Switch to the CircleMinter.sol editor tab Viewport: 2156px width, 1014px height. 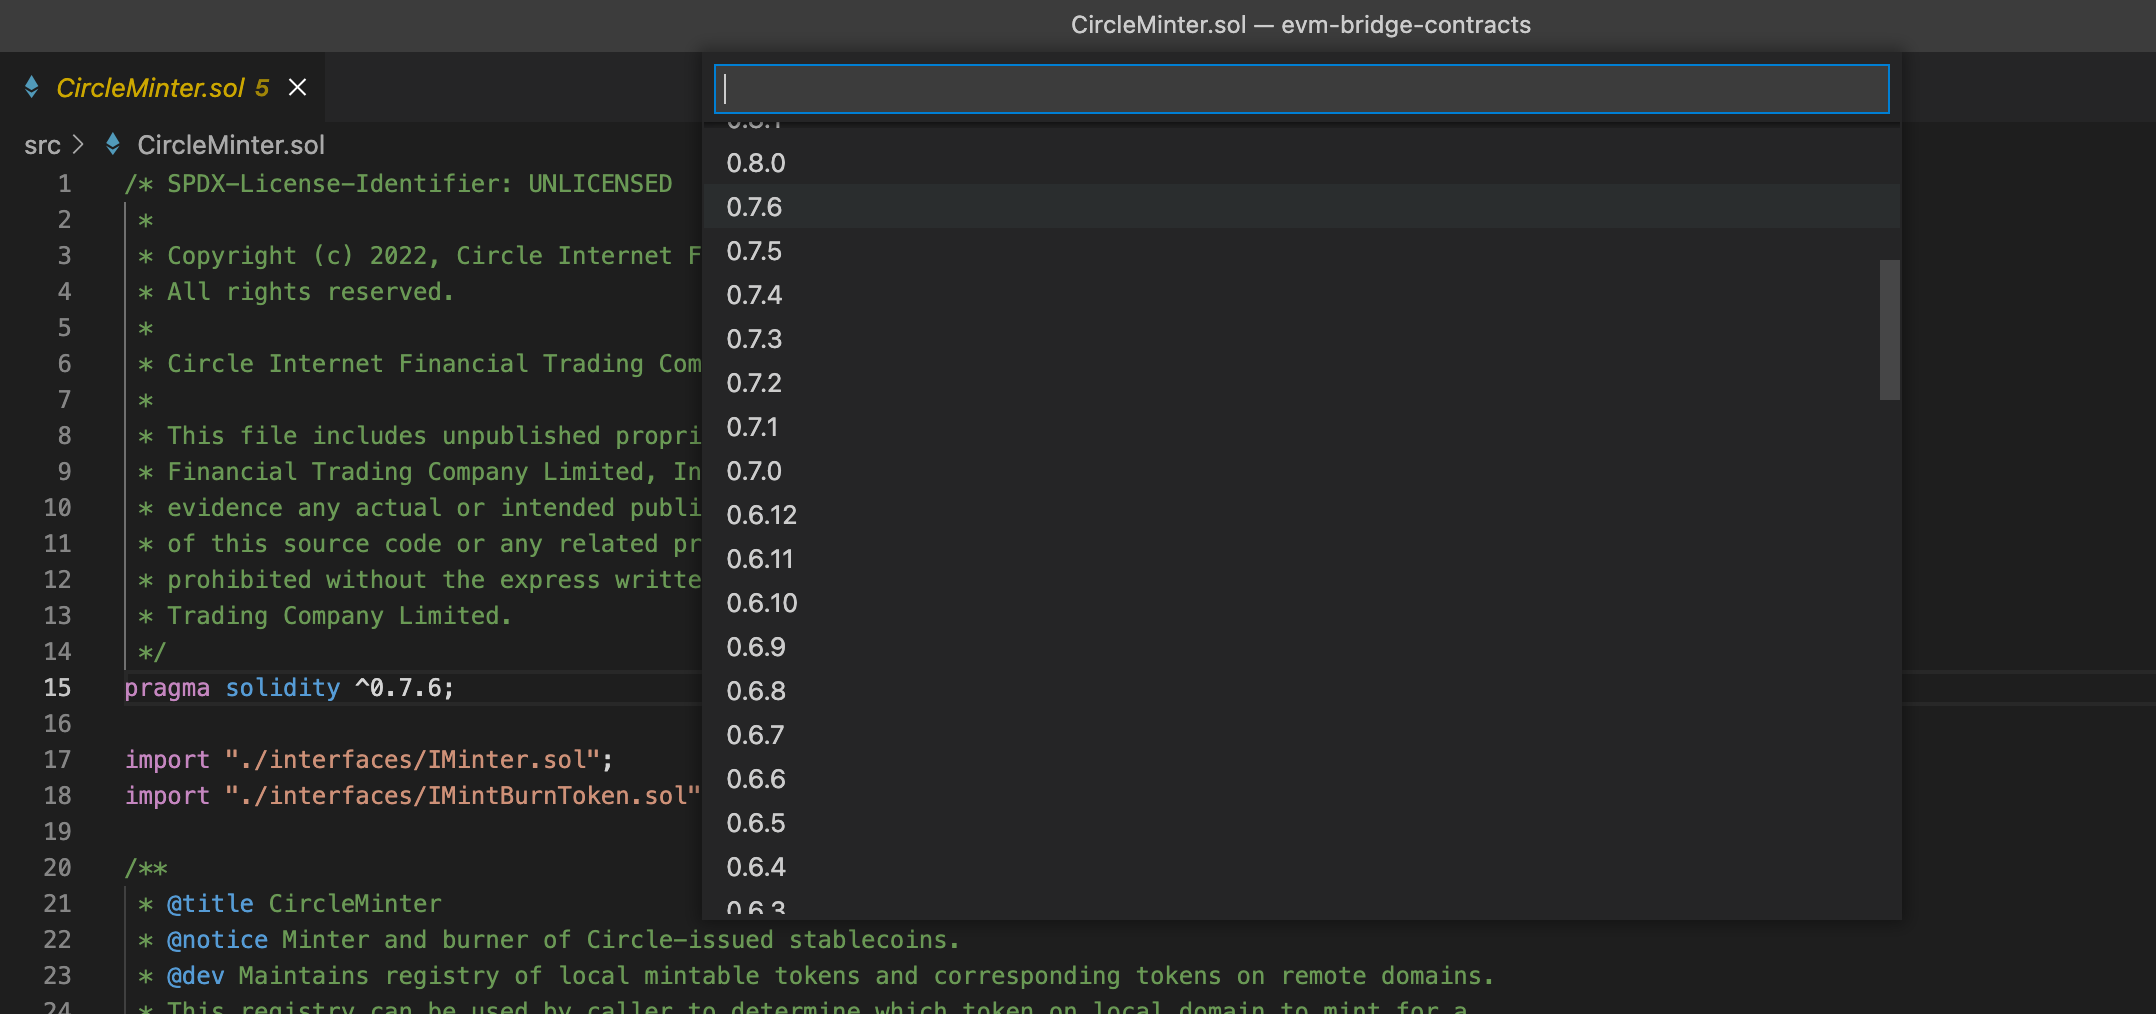(162, 88)
